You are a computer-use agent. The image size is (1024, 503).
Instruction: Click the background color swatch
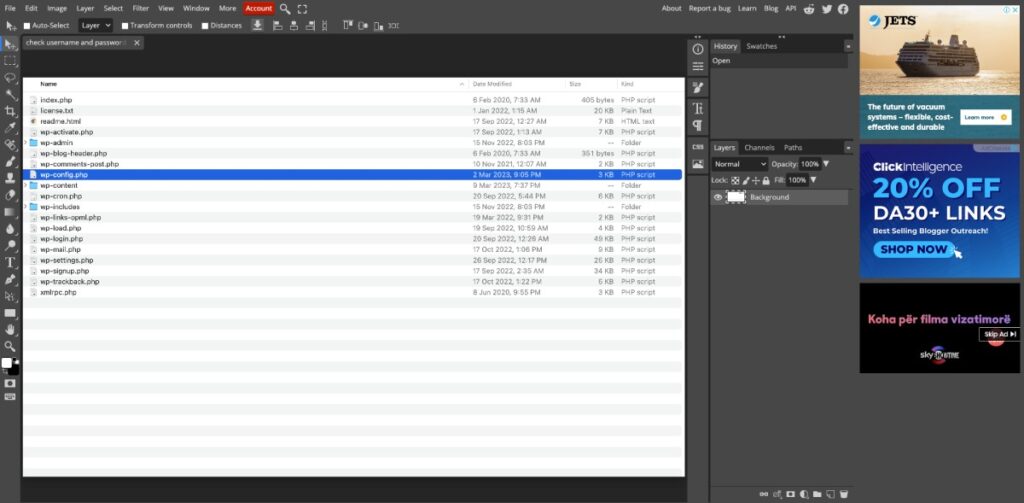pyautogui.click(x=13, y=370)
